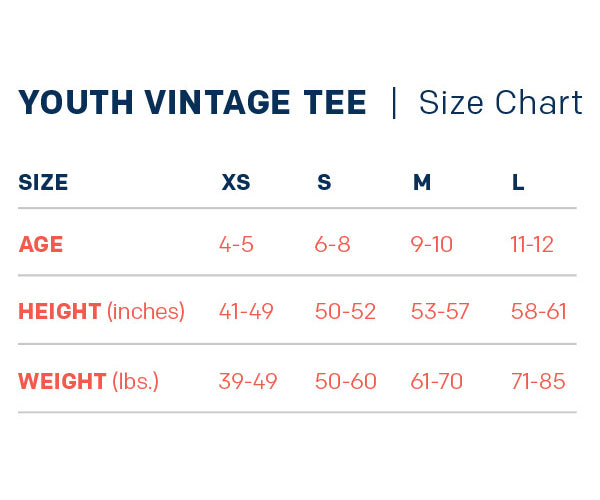Click the YOUTH VINTAGE TEE title

(x=192, y=103)
